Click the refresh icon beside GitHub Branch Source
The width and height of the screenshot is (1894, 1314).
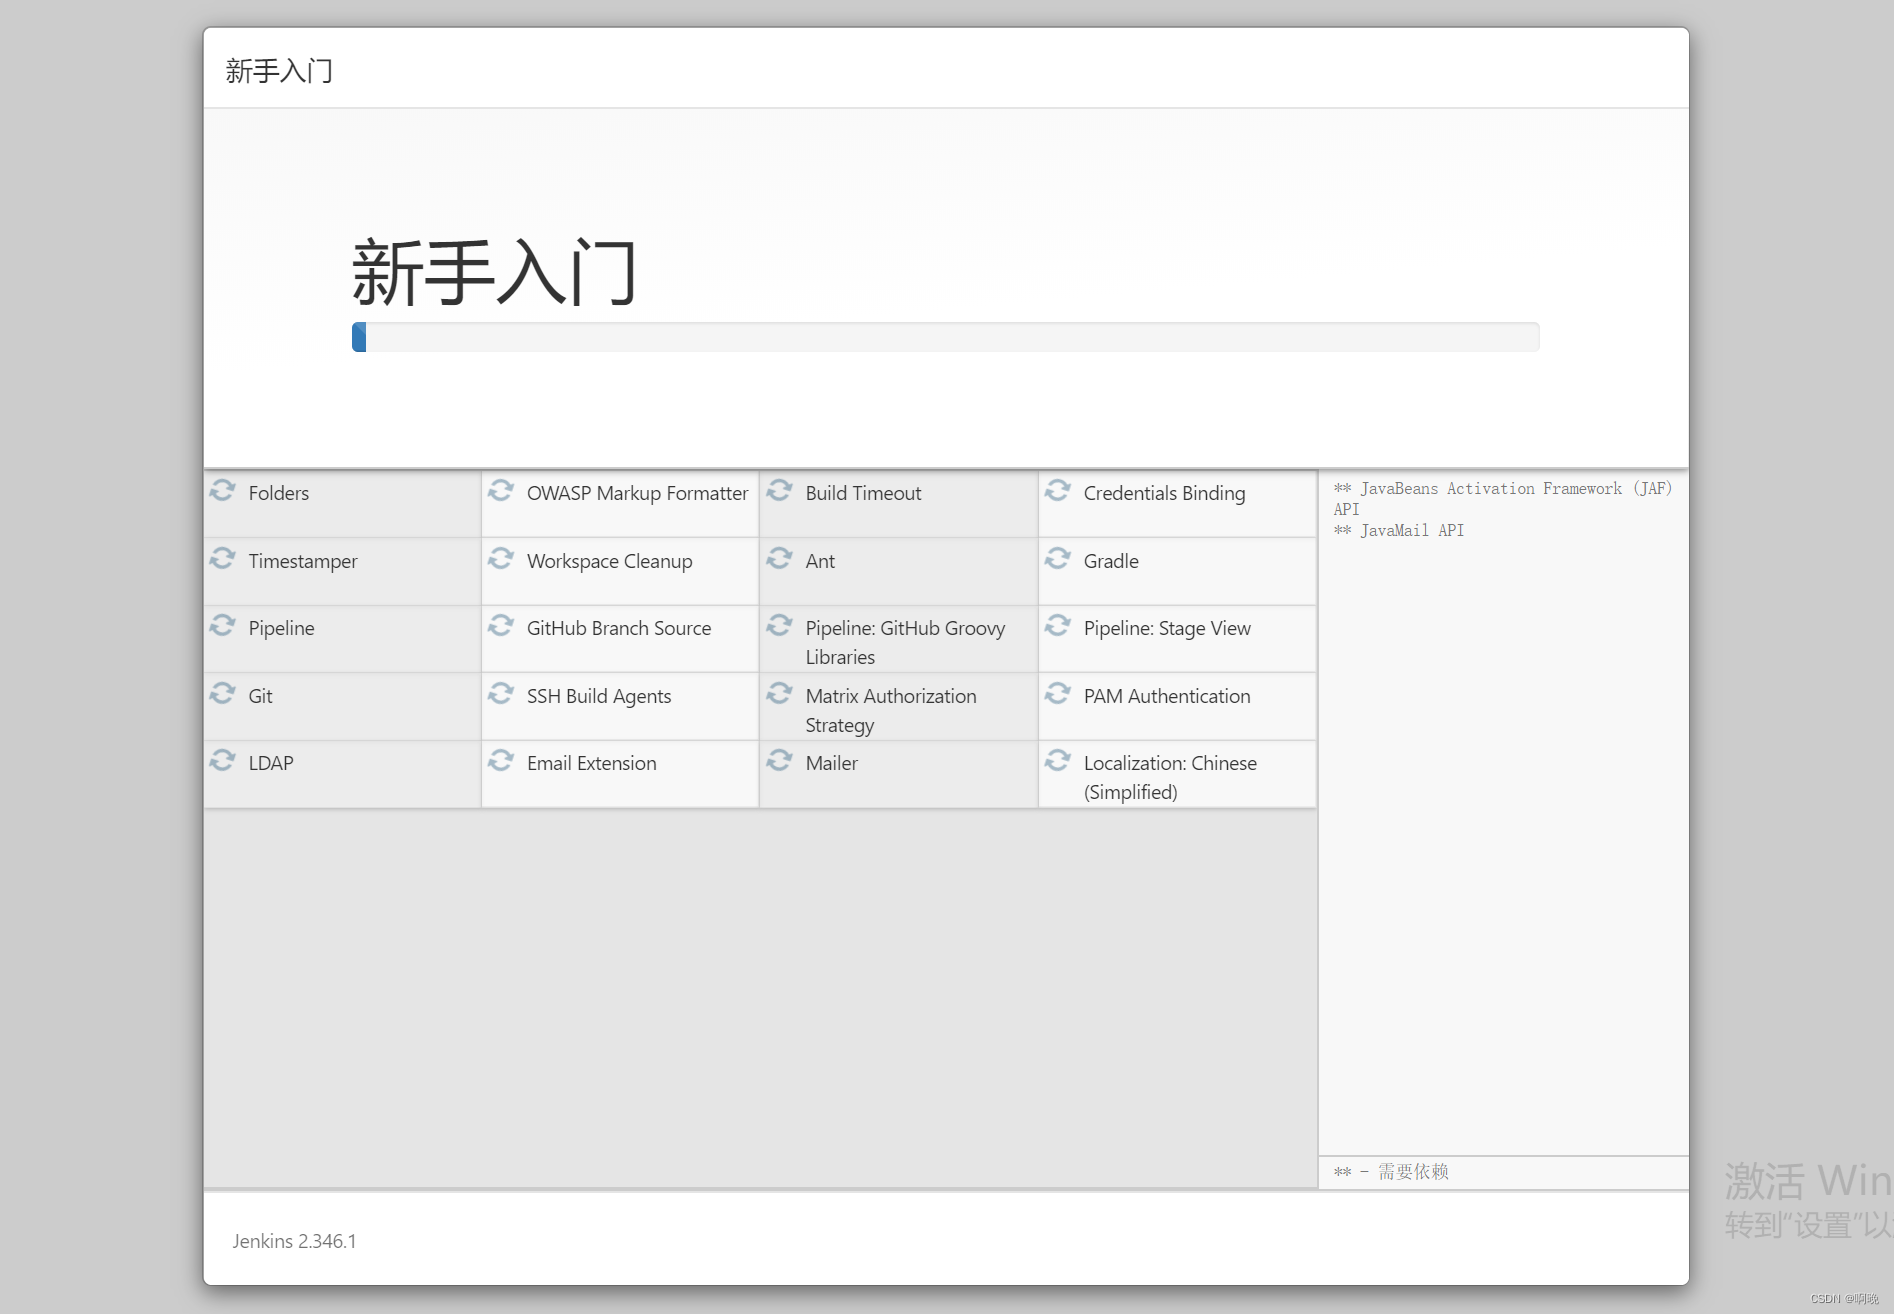pos(501,626)
